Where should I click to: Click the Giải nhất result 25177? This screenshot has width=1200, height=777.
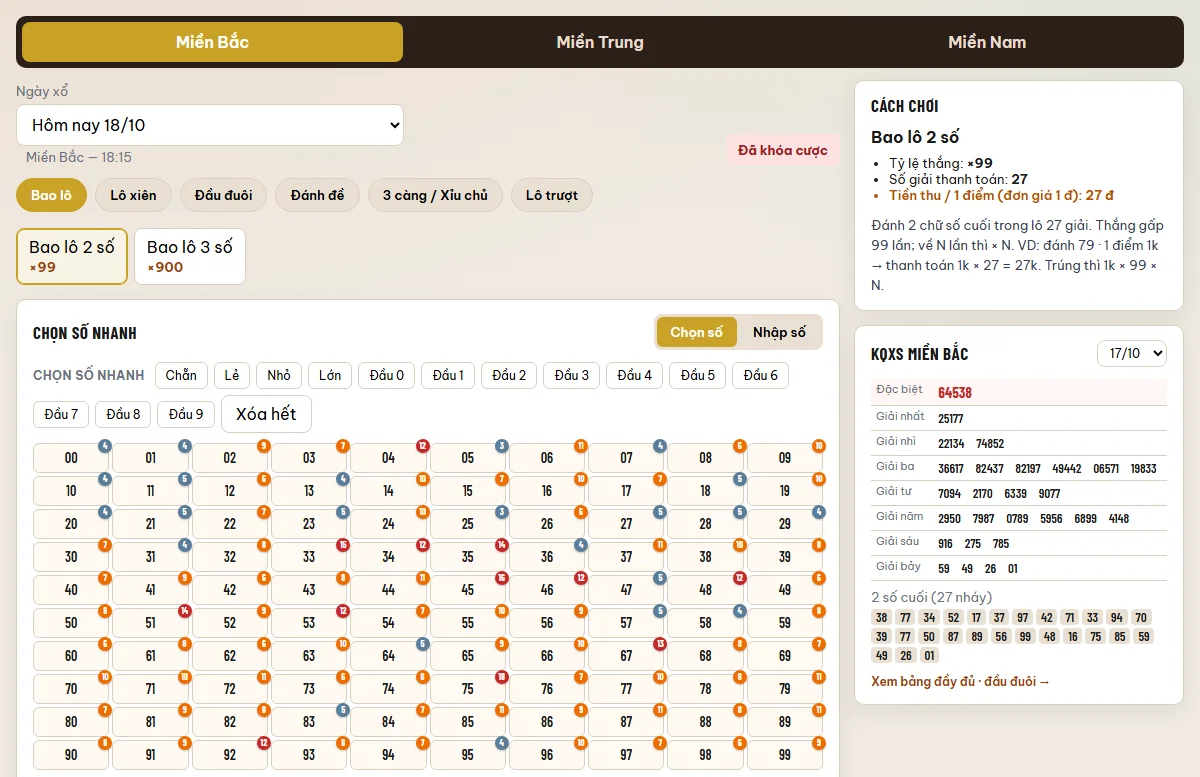[x=951, y=419]
